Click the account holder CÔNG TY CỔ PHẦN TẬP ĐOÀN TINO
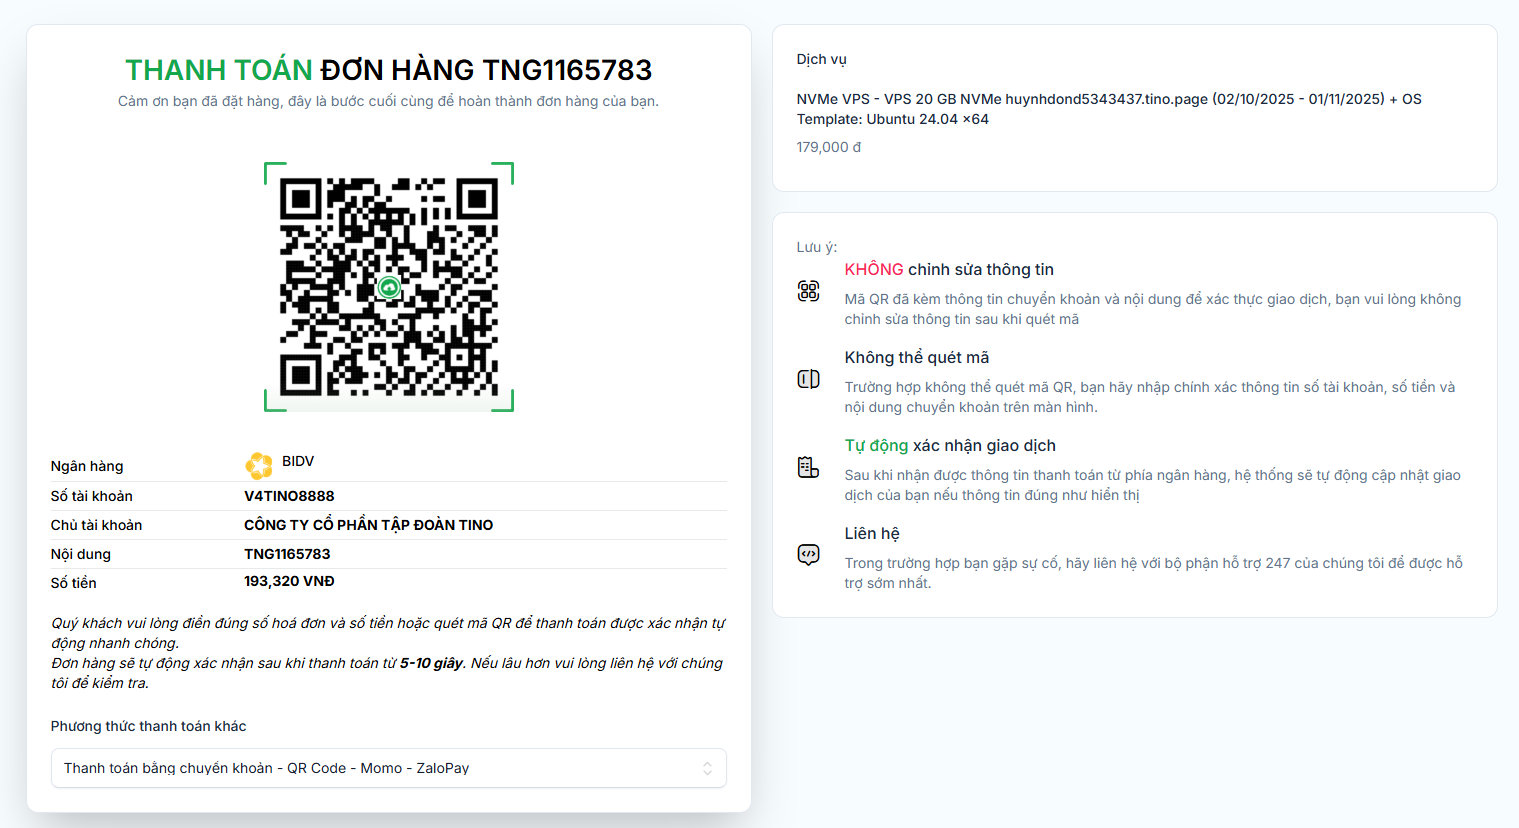1519x828 pixels. [x=368, y=525]
